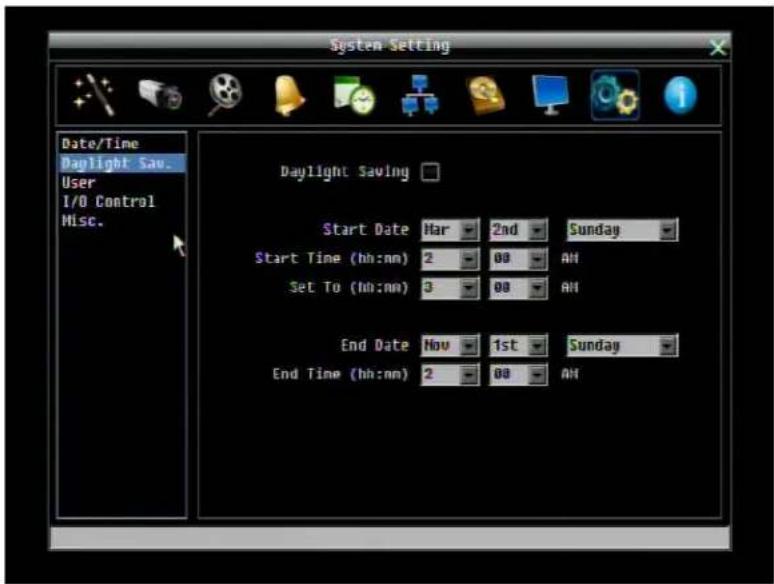The height and width of the screenshot is (584, 774).
Task: Select the gears system settings icon
Action: click(x=615, y=95)
